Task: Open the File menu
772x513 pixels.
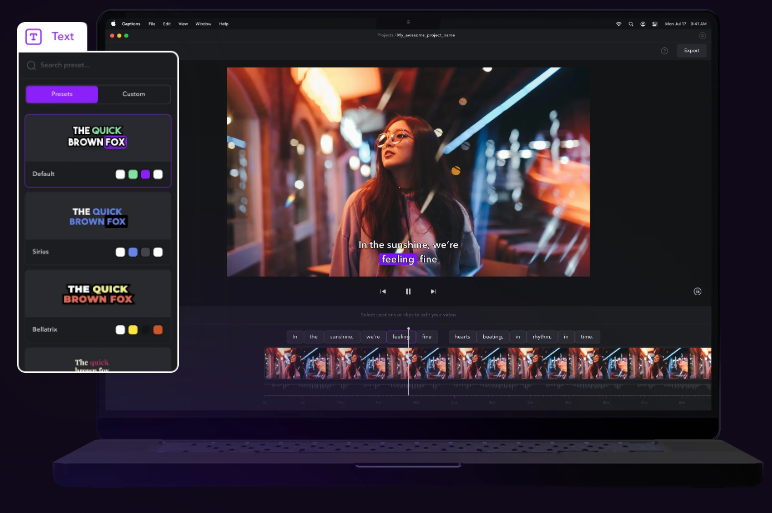Action: tap(152, 24)
